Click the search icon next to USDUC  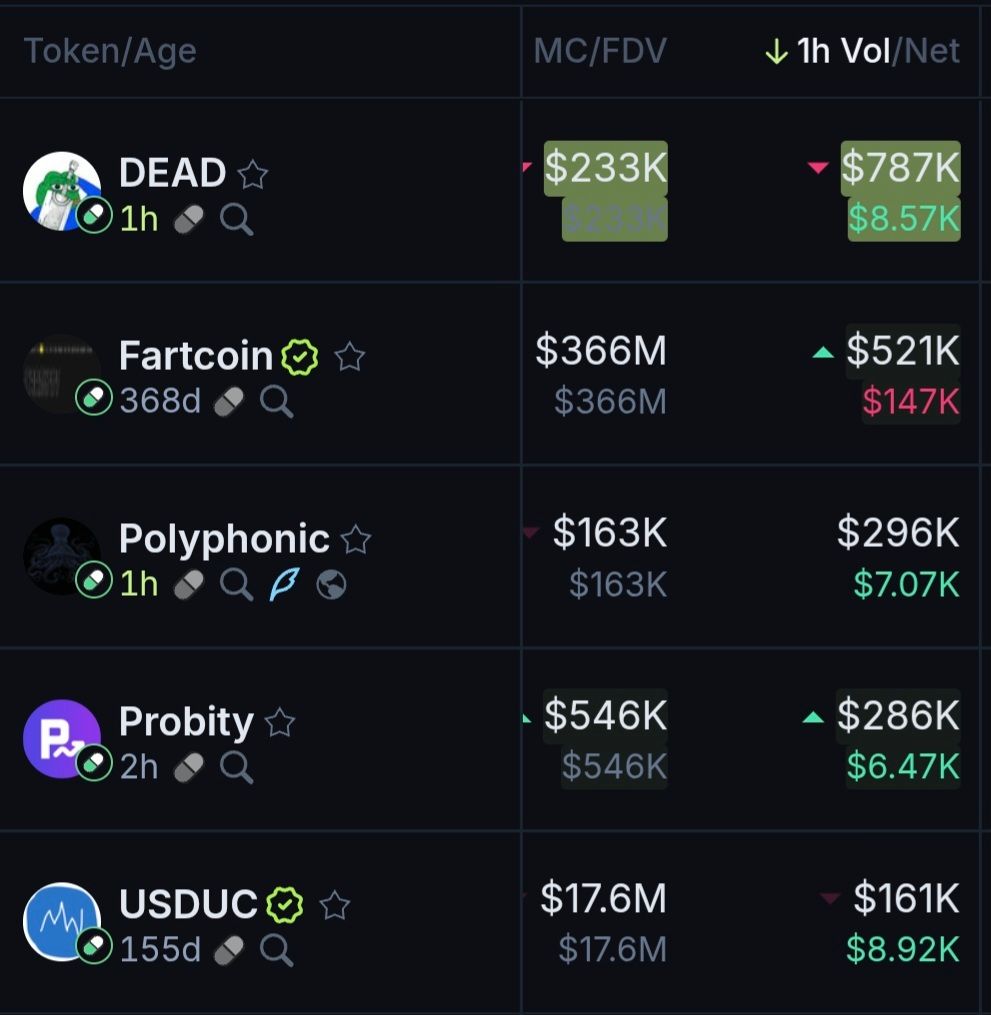(x=276, y=950)
